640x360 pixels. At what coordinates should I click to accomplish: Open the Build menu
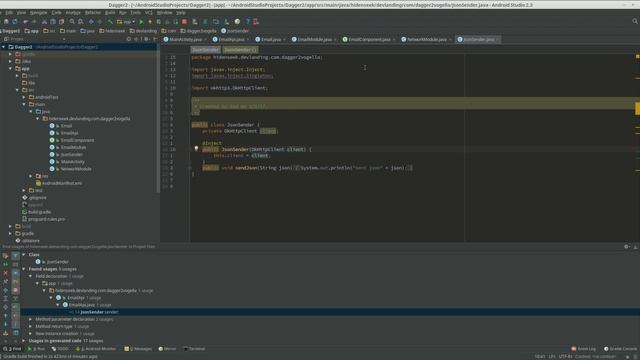[110, 13]
